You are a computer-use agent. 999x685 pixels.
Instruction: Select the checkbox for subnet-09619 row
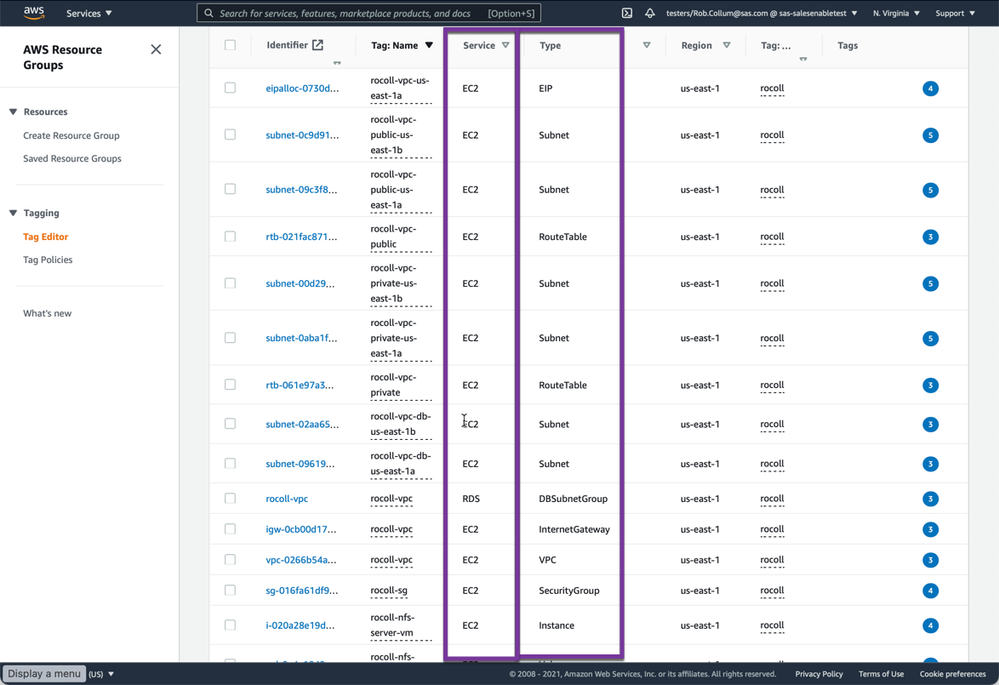point(230,463)
